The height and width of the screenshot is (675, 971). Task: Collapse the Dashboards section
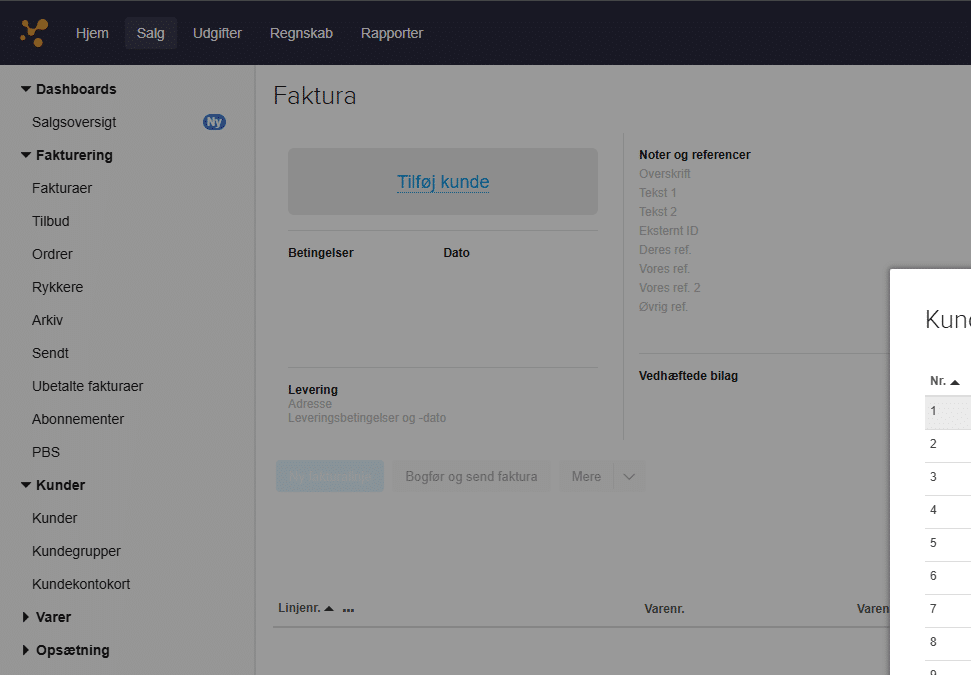tap(26, 89)
